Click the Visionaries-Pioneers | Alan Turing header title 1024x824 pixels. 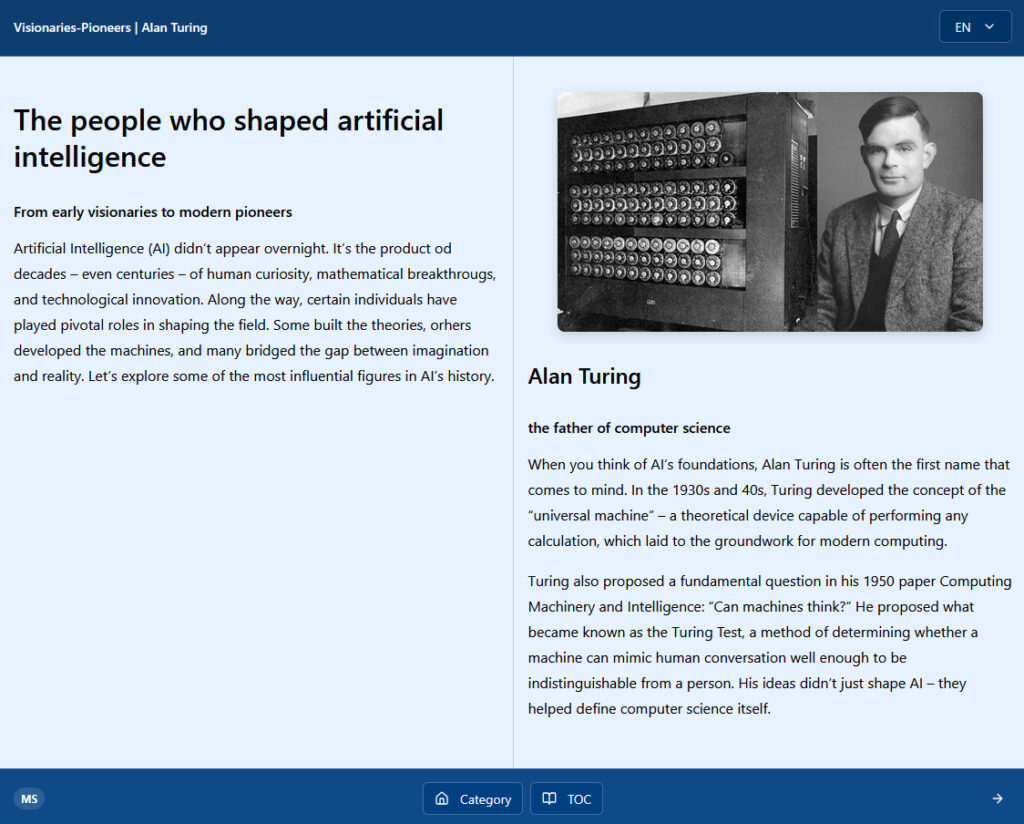[x=110, y=27]
